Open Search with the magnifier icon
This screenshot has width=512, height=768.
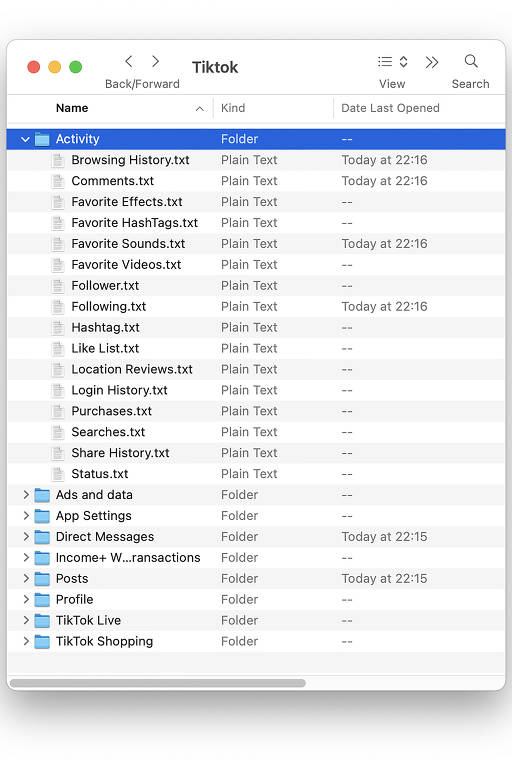tap(471, 61)
